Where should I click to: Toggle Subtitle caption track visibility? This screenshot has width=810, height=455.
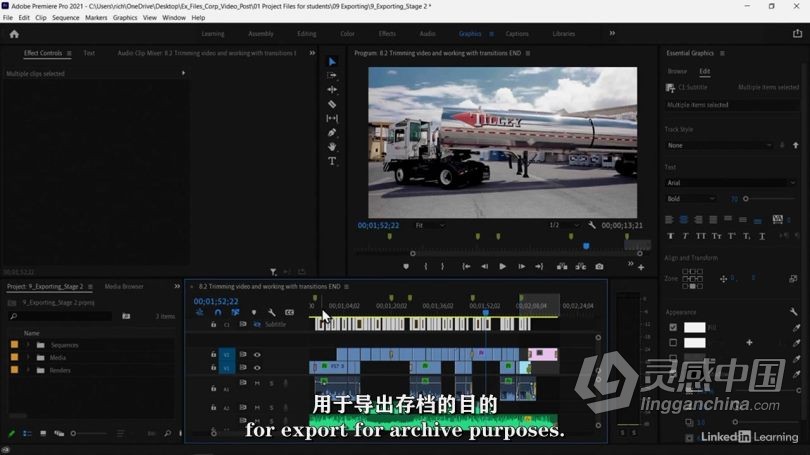[x=257, y=324]
